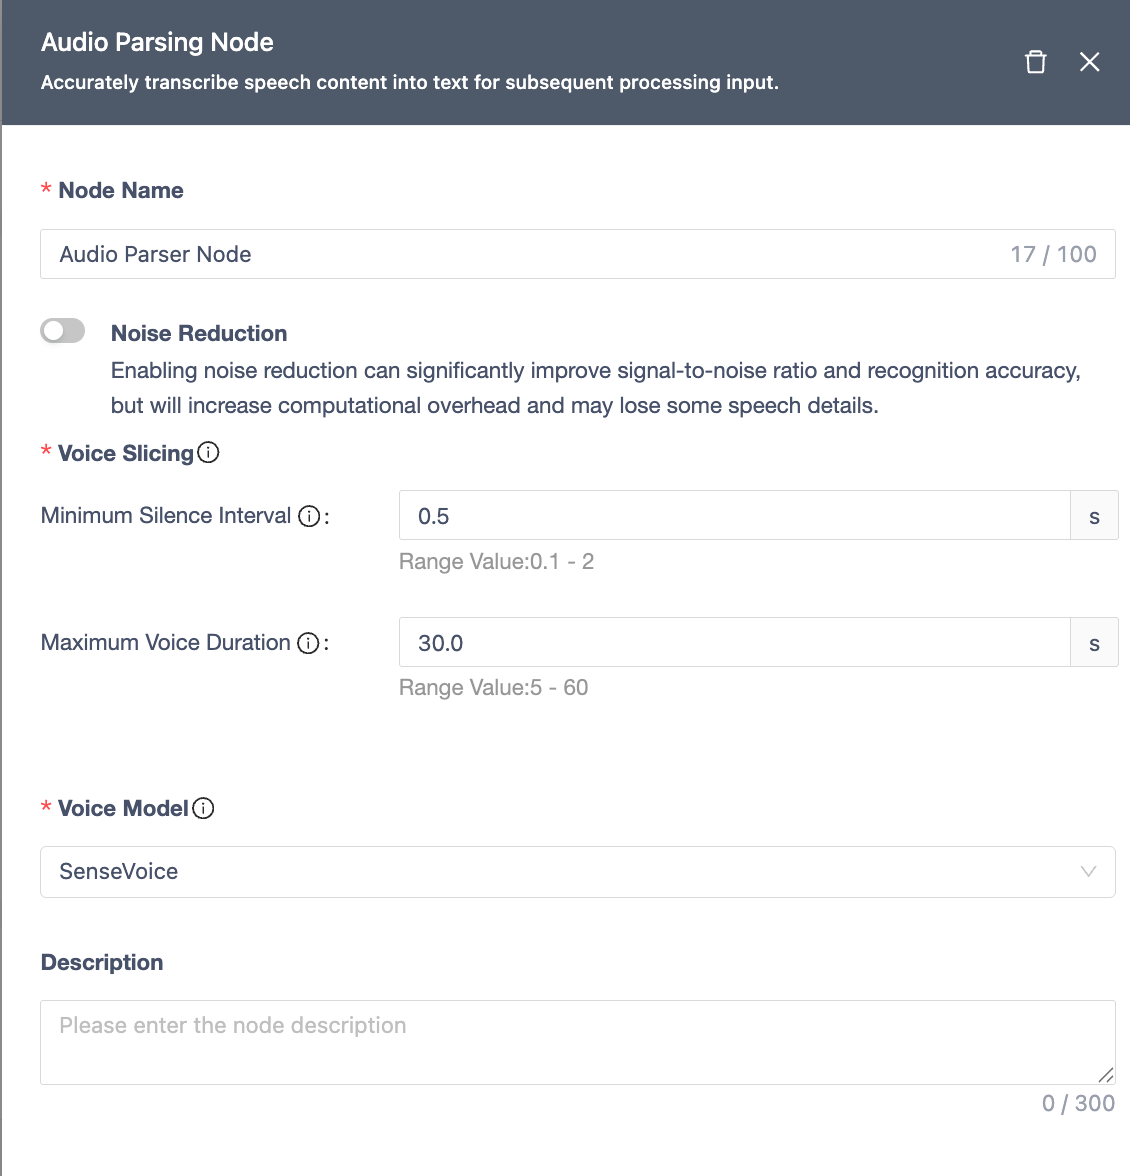Enable the Noise Reduction toggle switch
Image resolution: width=1130 pixels, height=1176 pixels.
63,331
